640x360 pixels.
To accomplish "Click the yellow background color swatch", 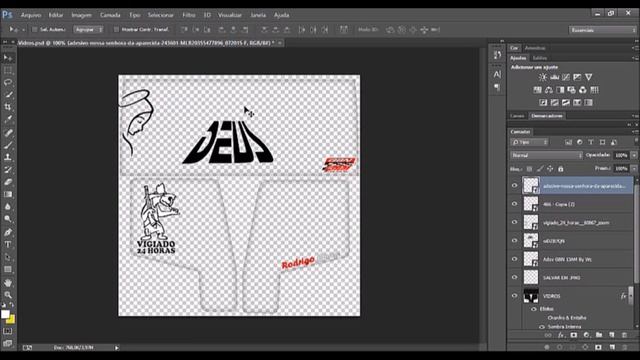I will click(x=11, y=320).
